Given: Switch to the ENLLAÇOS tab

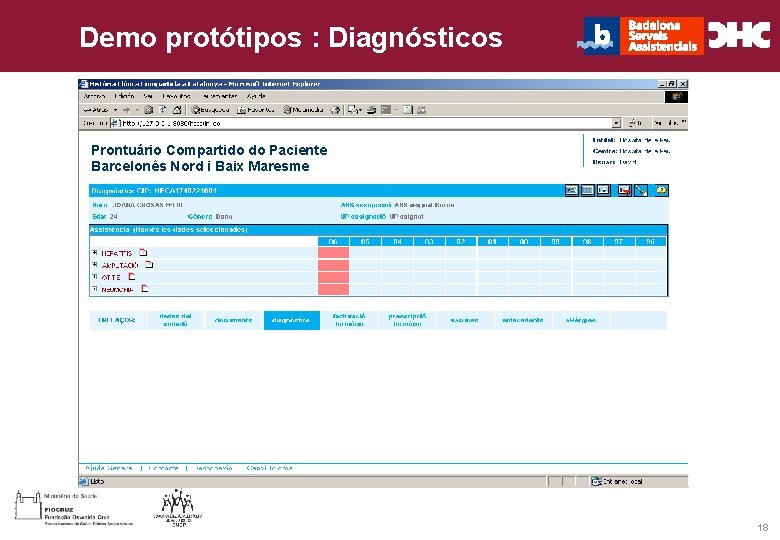Looking at the screenshot, I should pyautogui.click(x=118, y=320).
